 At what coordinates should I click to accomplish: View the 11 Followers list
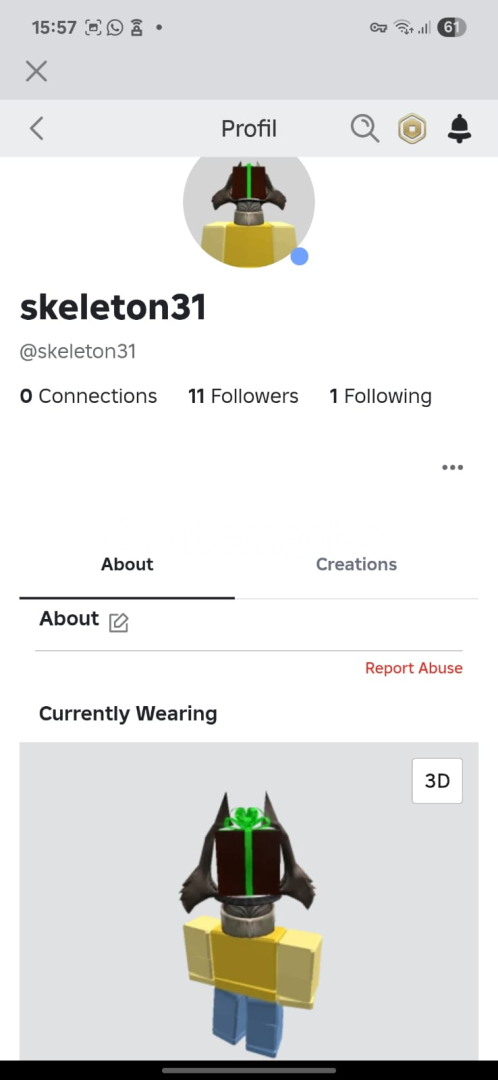pos(243,396)
